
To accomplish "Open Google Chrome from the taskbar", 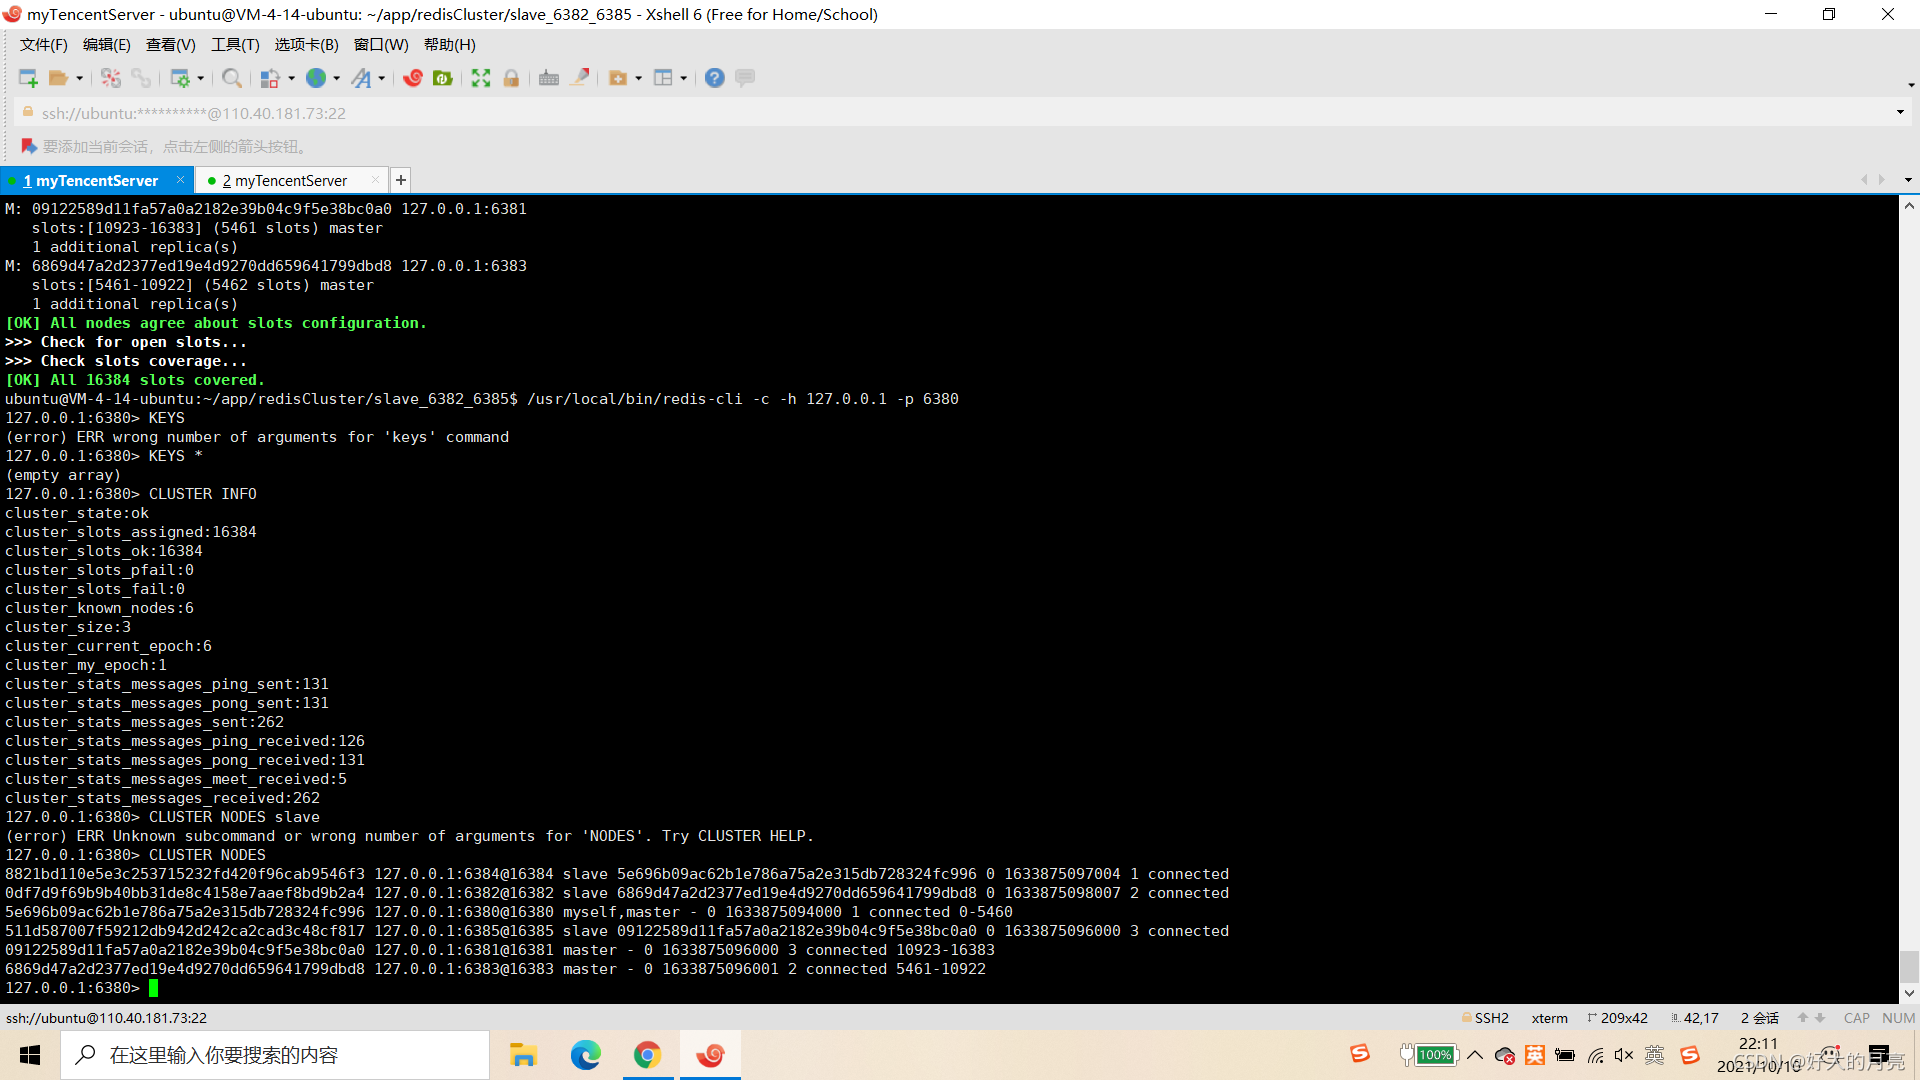I will (x=648, y=1055).
